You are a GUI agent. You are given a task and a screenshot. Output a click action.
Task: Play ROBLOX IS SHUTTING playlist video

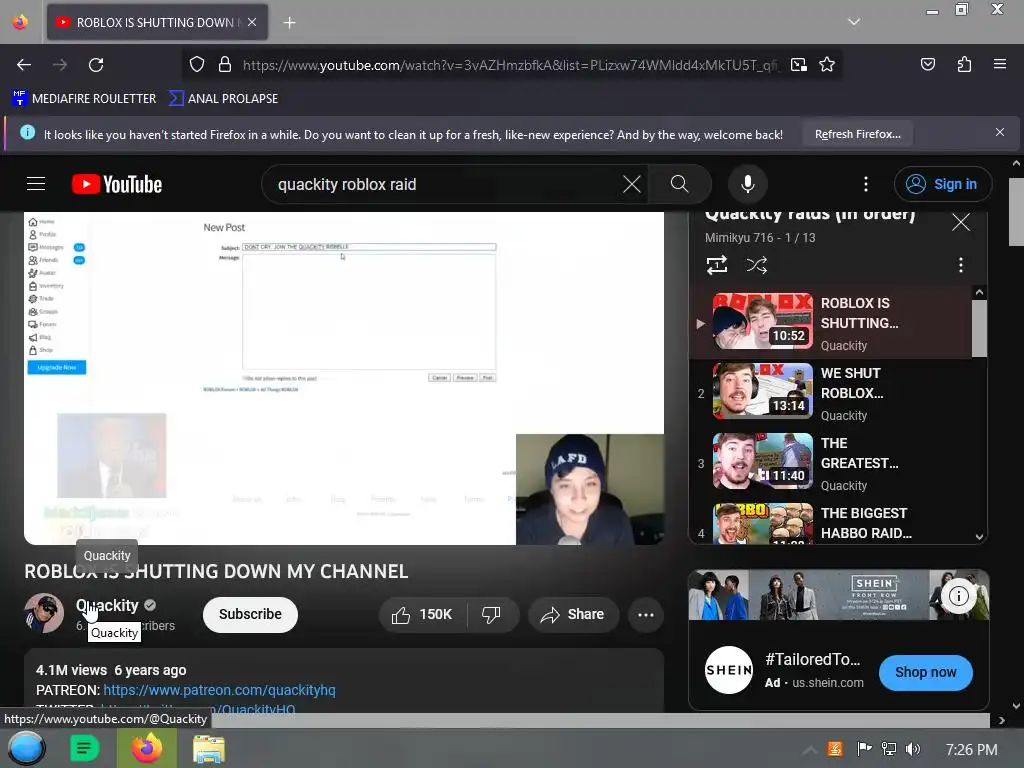pyautogui.click(x=831, y=323)
